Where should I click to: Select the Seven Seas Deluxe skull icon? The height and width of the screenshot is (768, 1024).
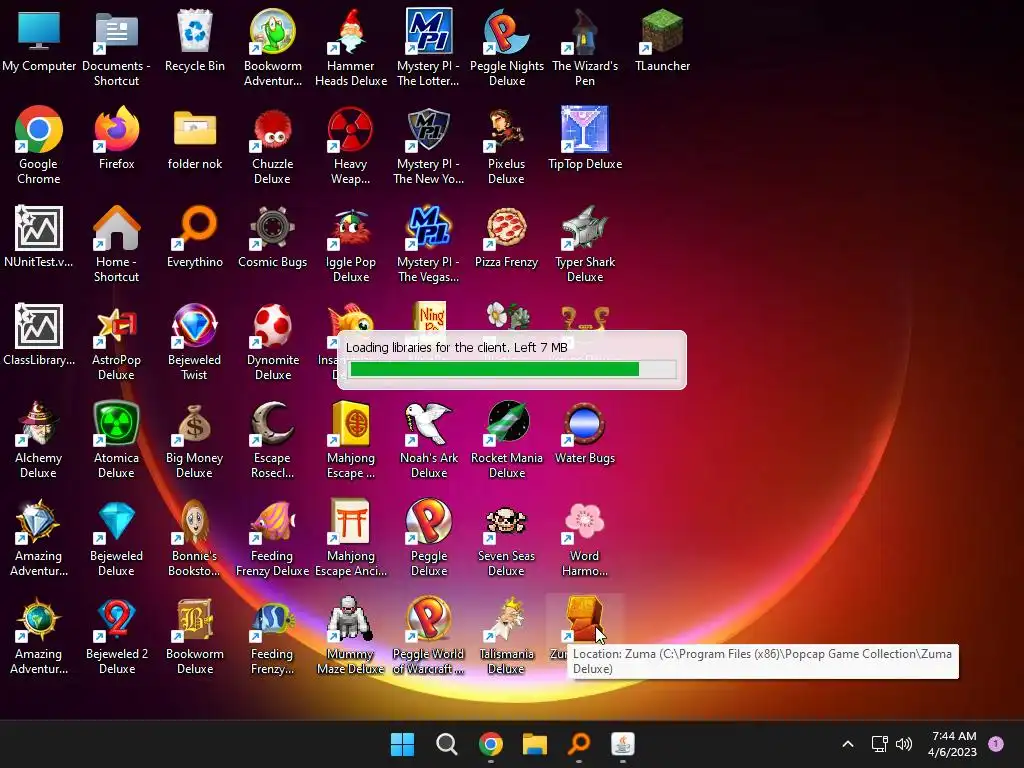click(507, 520)
